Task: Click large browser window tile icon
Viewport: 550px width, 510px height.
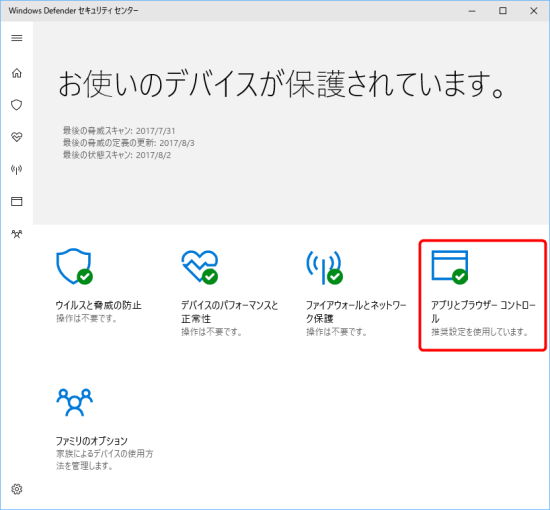Action: (450, 267)
